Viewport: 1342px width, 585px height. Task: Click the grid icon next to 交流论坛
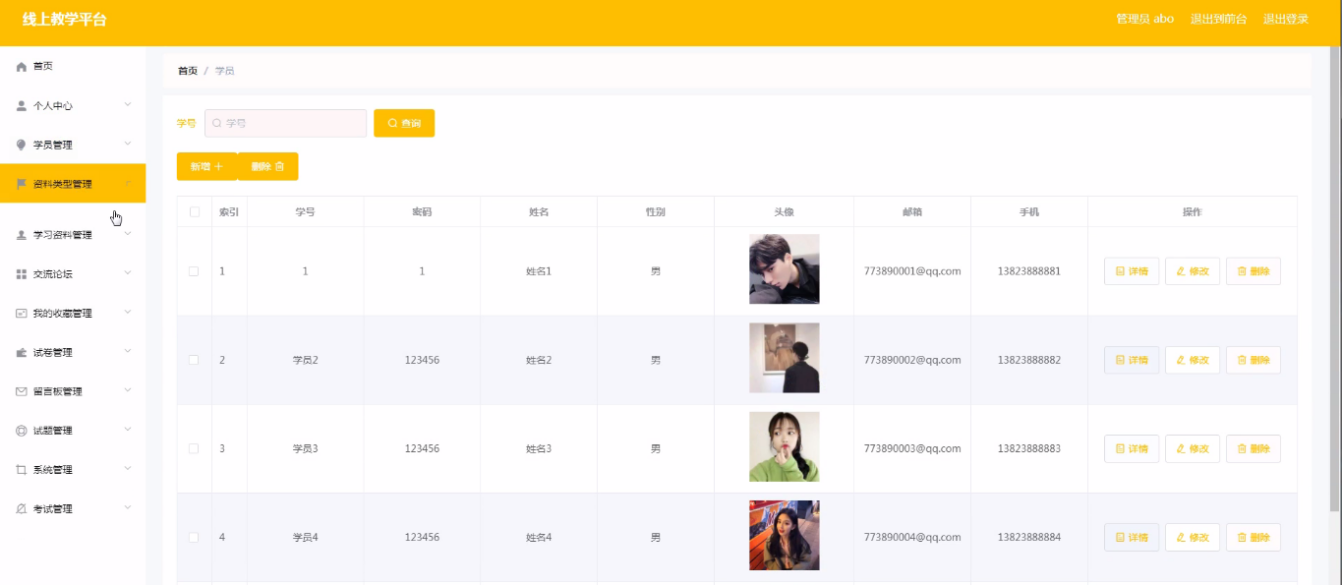21,274
